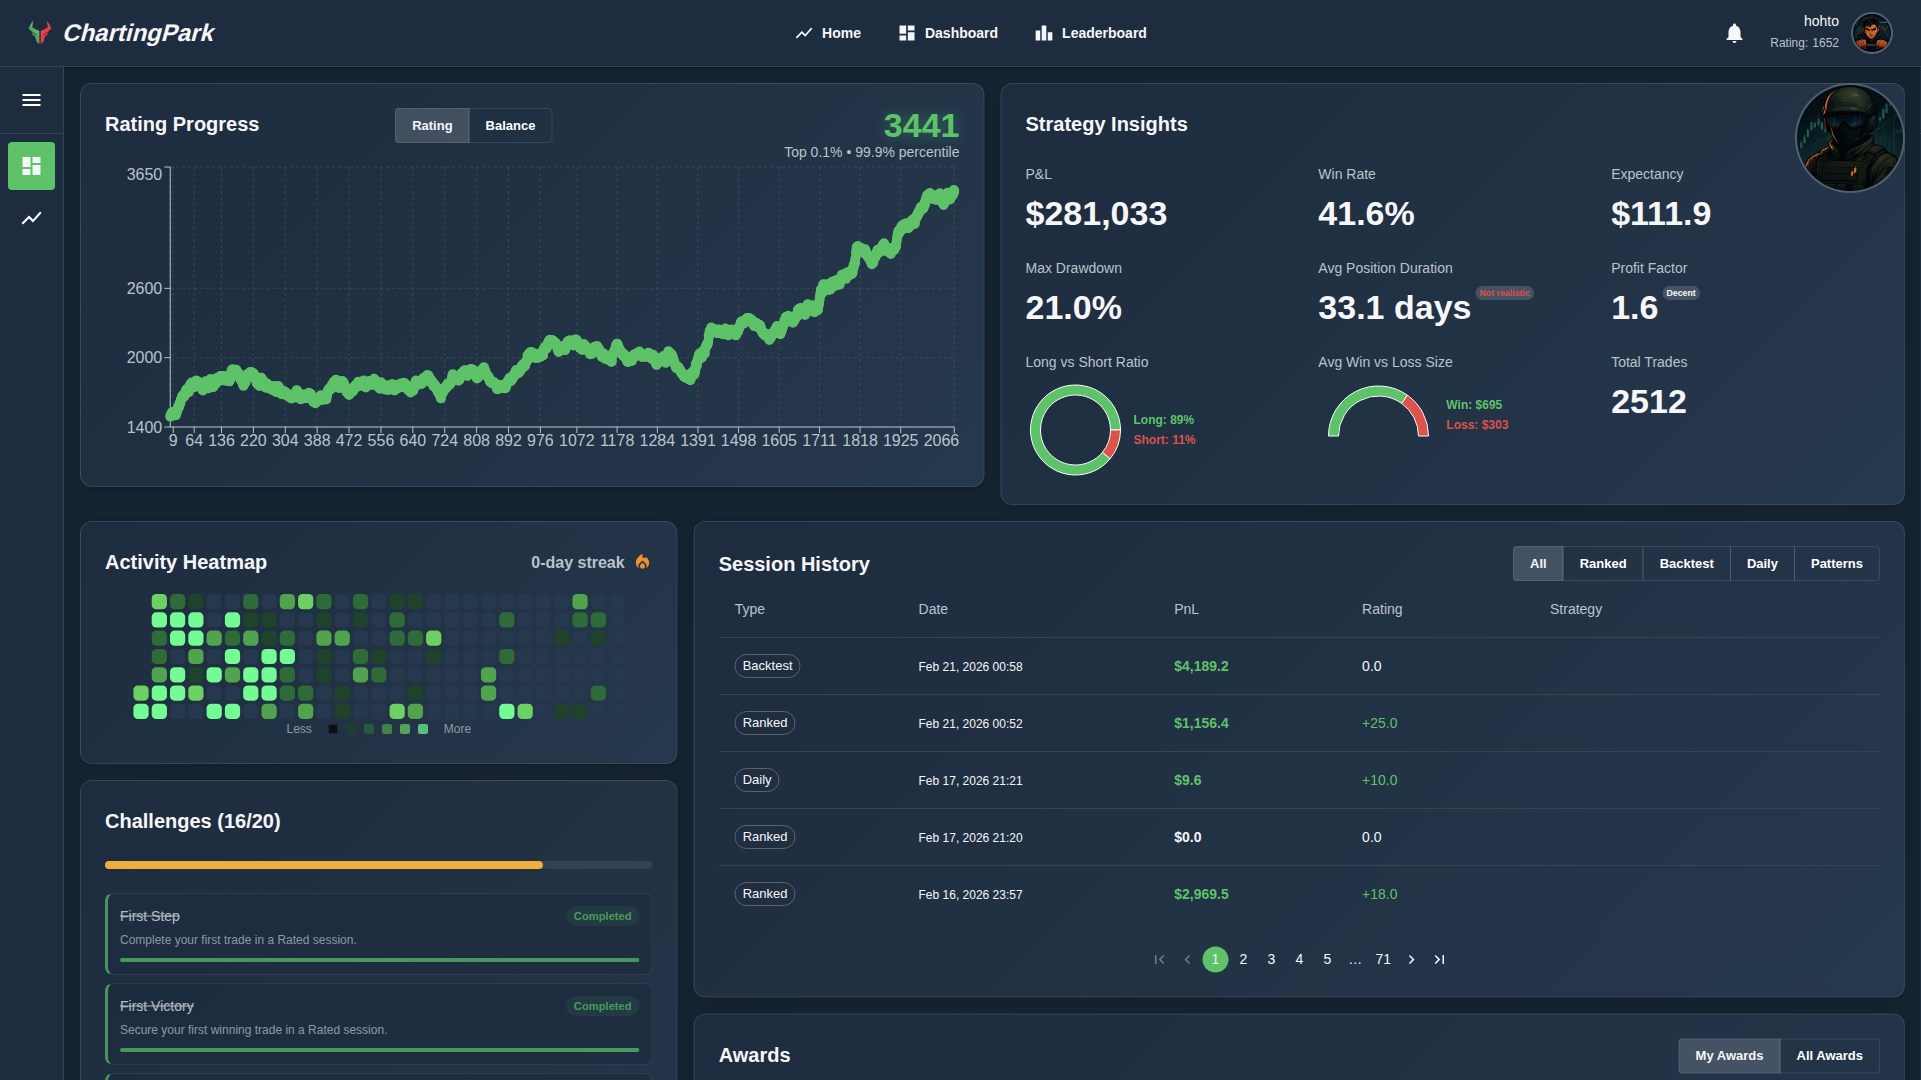Go to previous page of session history

pyautogui.click(x=1187, y=959)
